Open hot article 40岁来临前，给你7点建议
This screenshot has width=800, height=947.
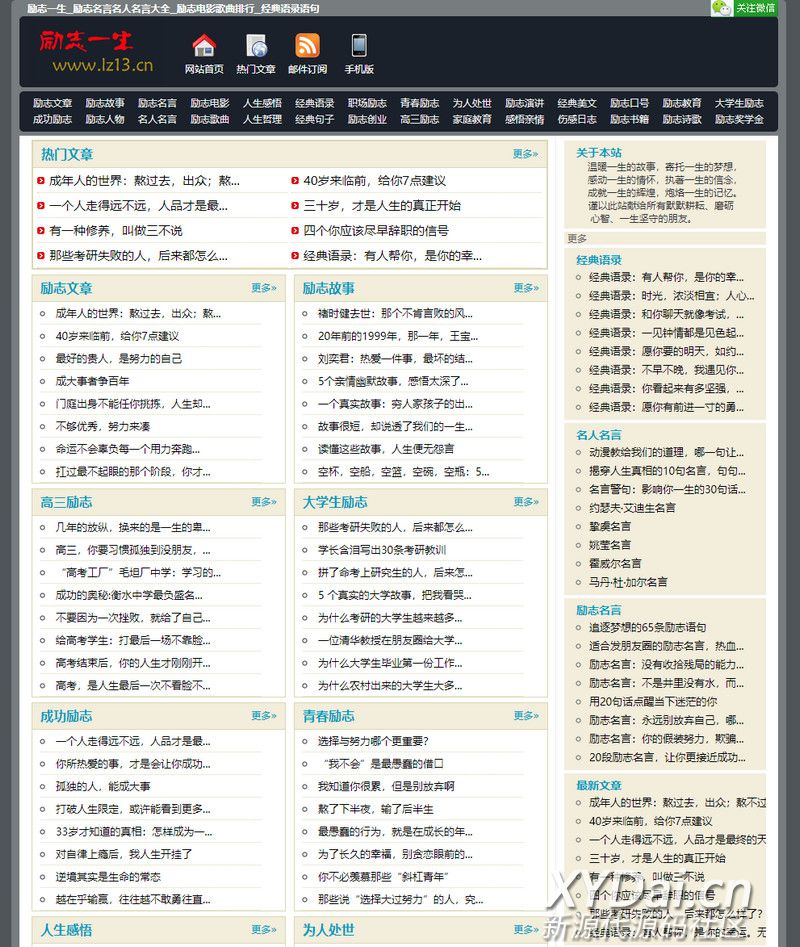[x=374, y=181]
